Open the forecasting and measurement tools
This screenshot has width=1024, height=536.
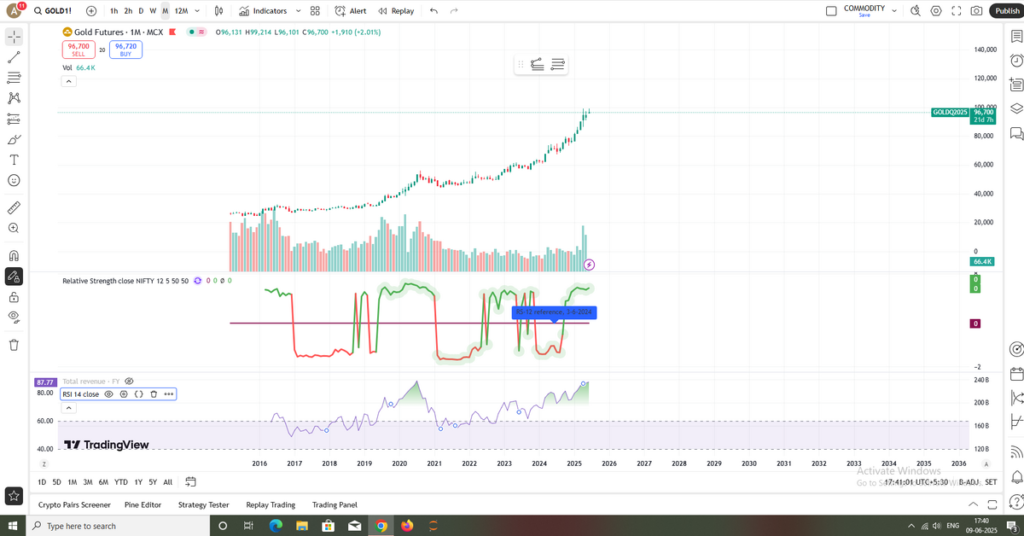click(x=14, y=119)
